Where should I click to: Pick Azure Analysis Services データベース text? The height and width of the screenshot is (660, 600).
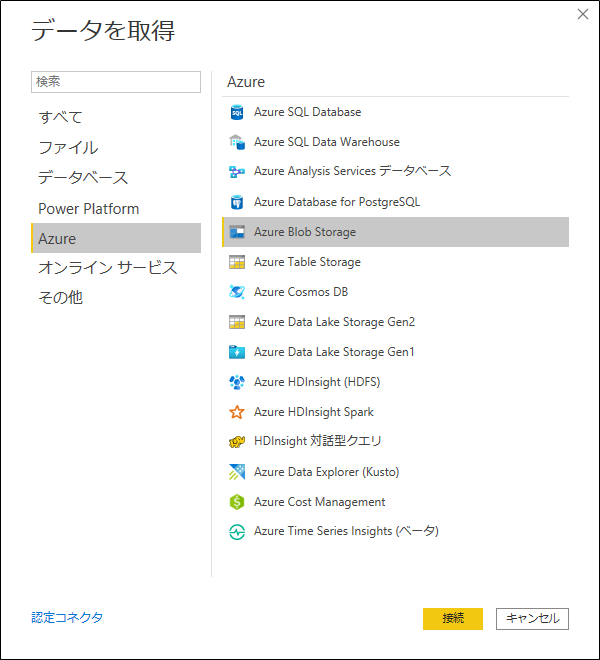coord(352,171)
